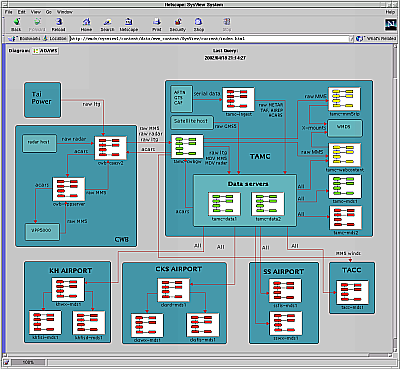Open the Go menu
The image size is (400, 369).
(x=49, y=12)
